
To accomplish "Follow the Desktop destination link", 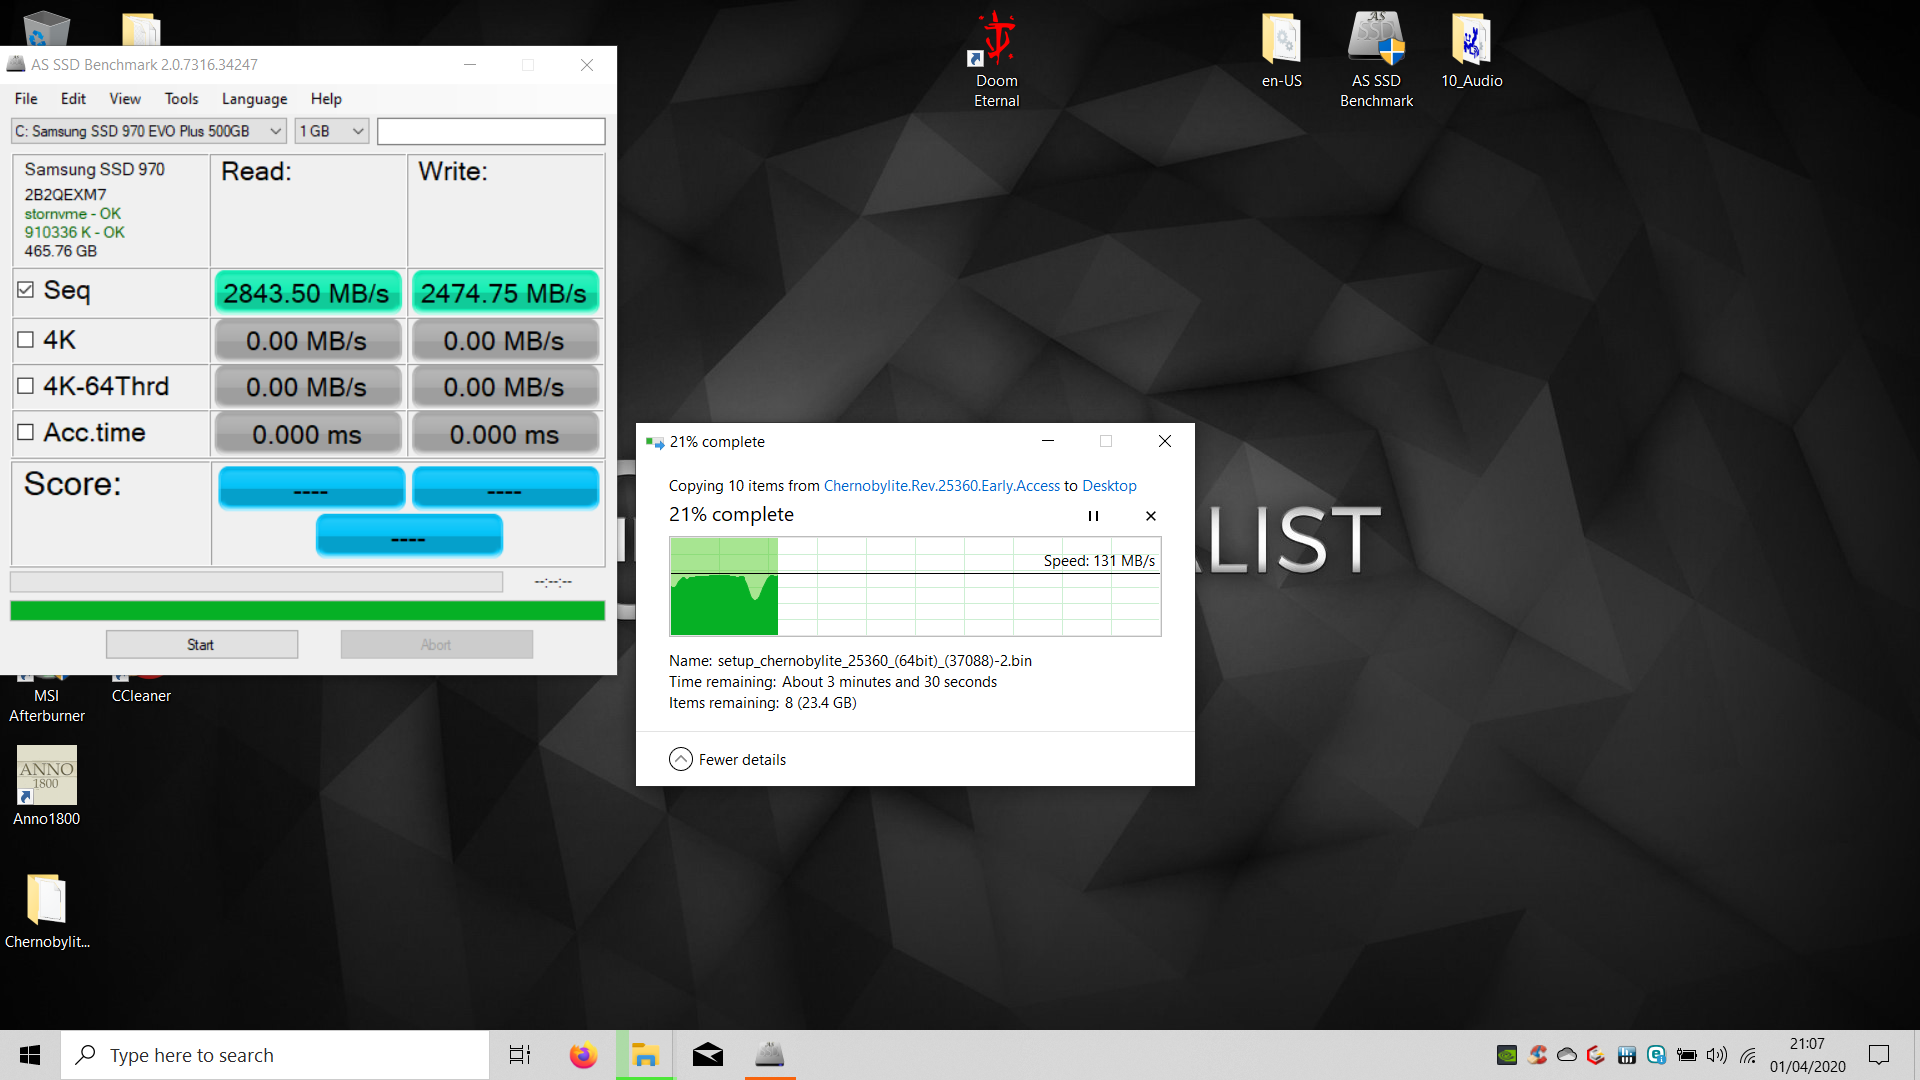I will pos(1109,486).
